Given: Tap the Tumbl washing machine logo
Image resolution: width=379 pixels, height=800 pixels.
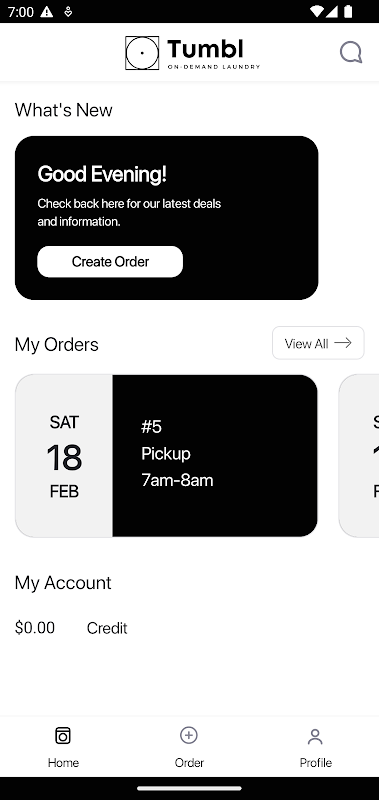Looking at the screenshot, I should pos(142,53).
